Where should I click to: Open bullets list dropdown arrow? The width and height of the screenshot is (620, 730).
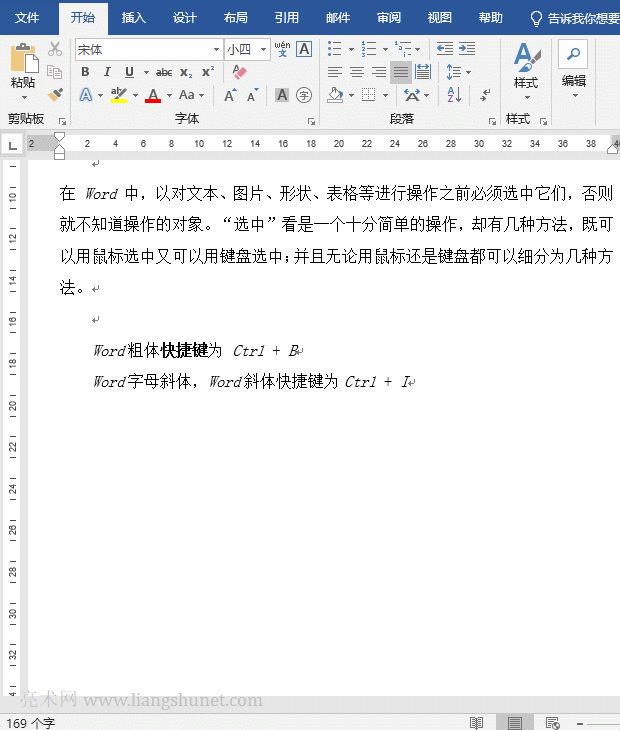pyautogui.click(x=351, y=49)
